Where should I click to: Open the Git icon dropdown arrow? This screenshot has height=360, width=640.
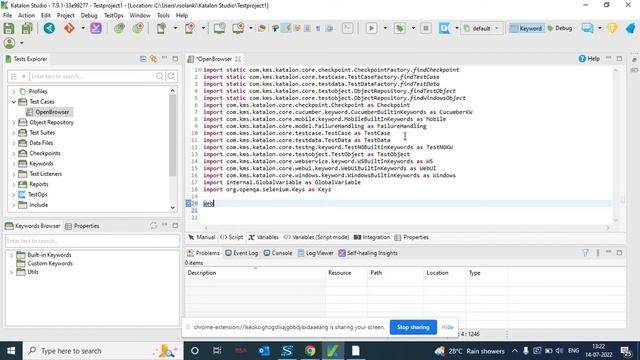tap(83, 28)
